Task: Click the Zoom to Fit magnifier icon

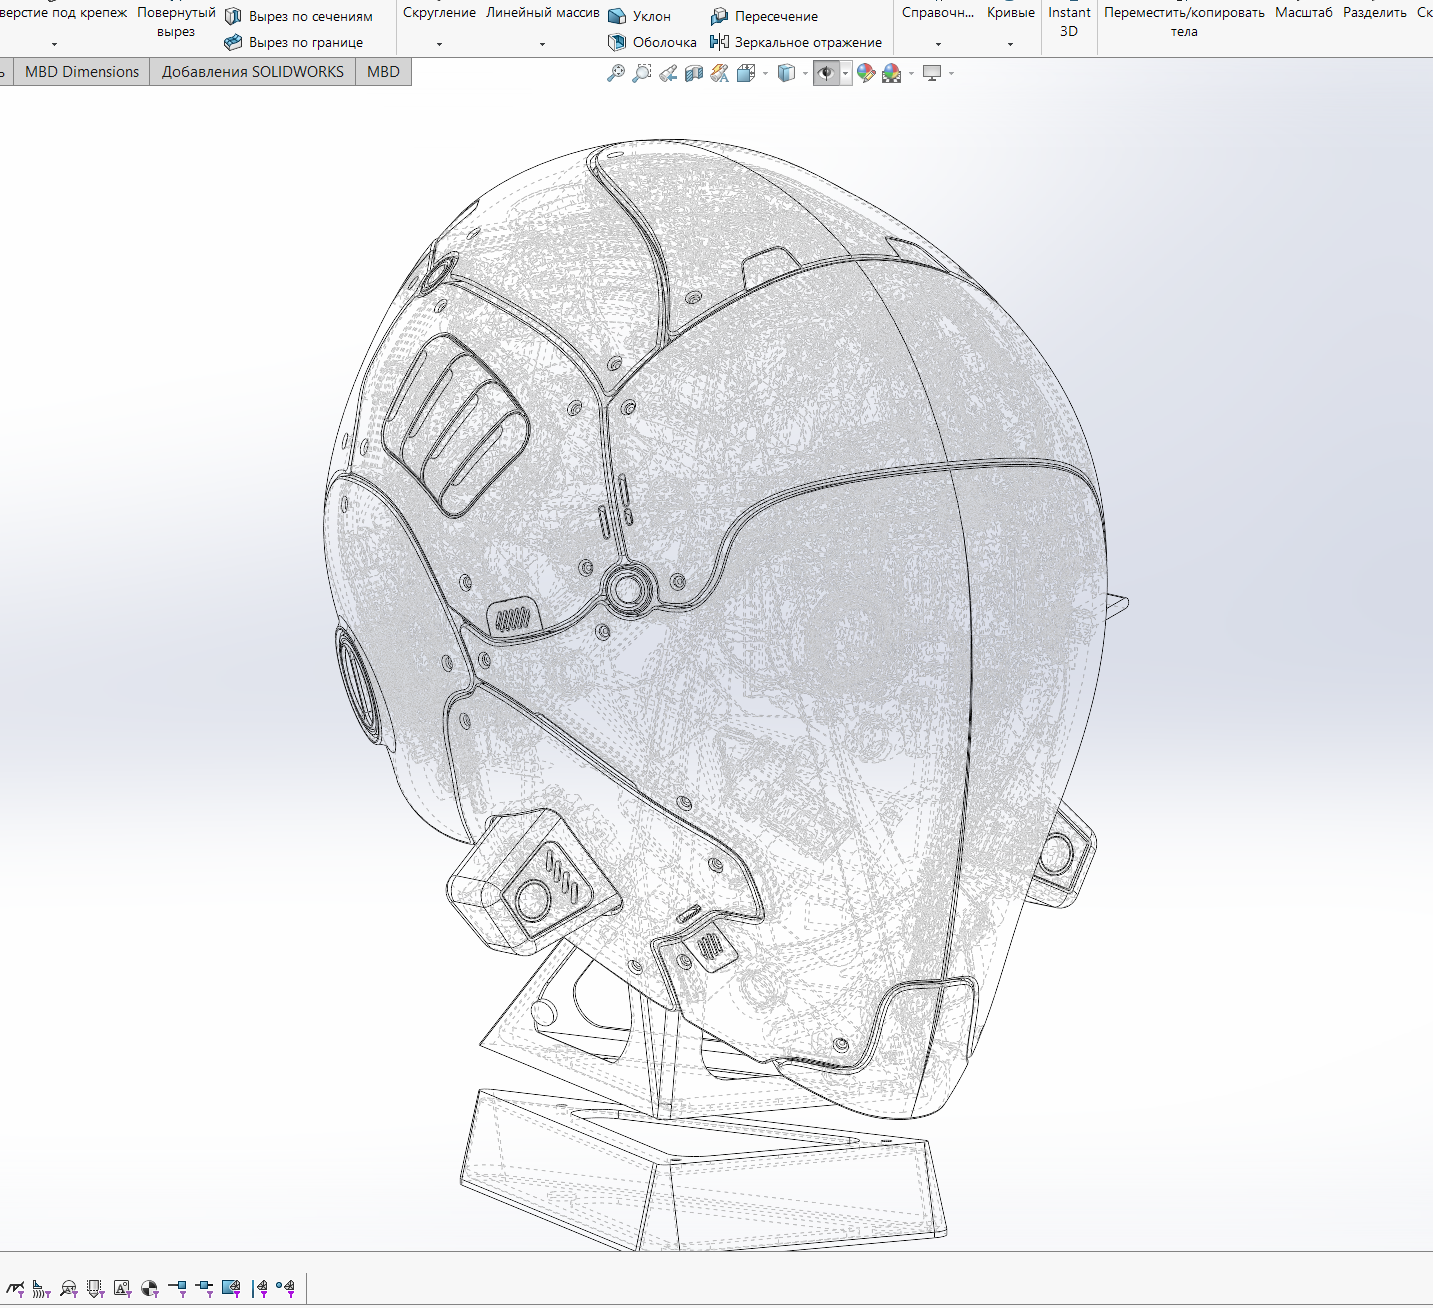Action: pyautogui.click(x=616, y=73)
